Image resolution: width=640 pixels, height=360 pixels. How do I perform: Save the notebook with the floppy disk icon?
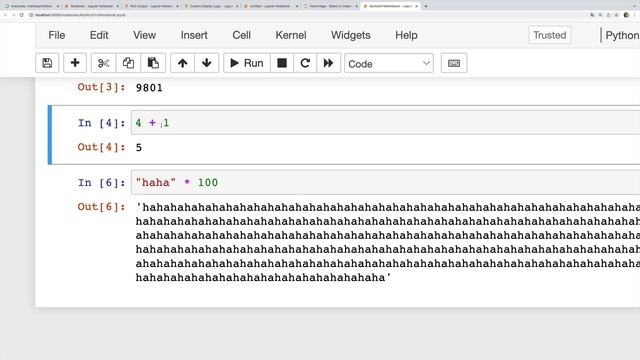tap(47, 63)
